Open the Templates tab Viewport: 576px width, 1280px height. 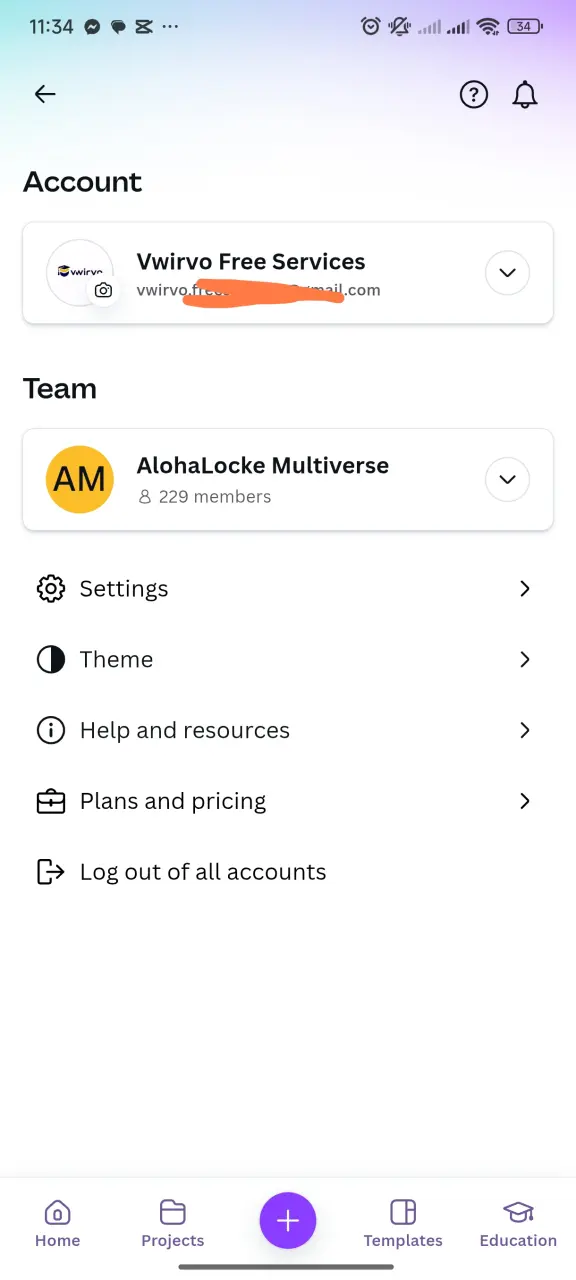[403, 1224]
